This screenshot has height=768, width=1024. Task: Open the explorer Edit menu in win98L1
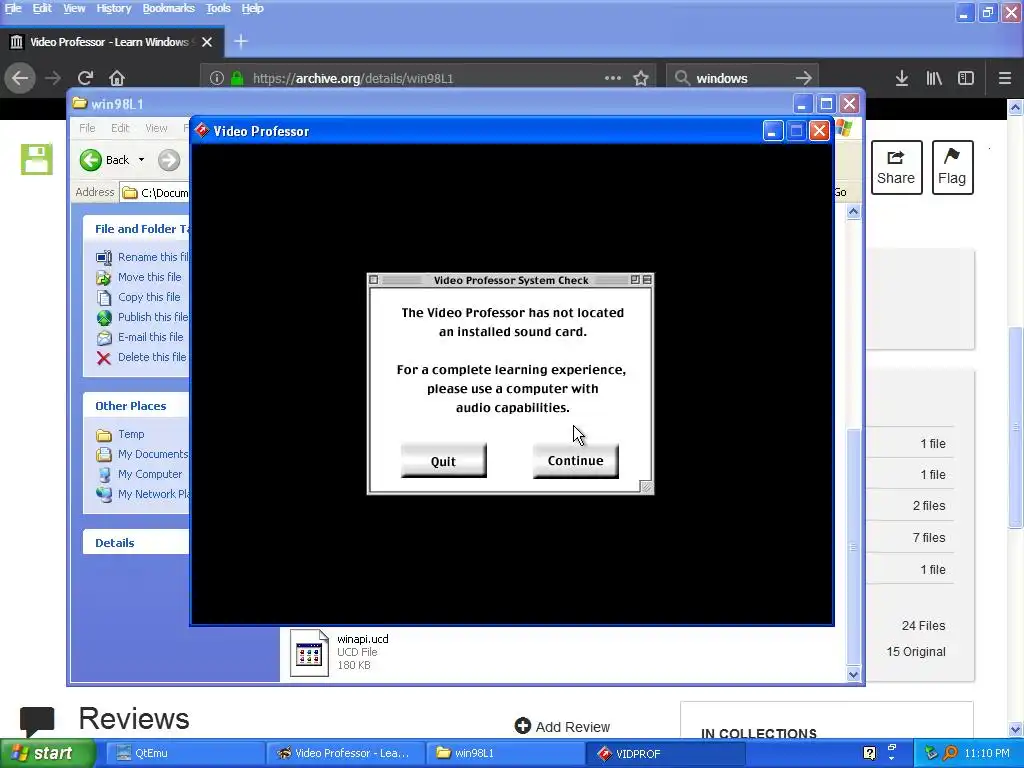coord(120,128)
